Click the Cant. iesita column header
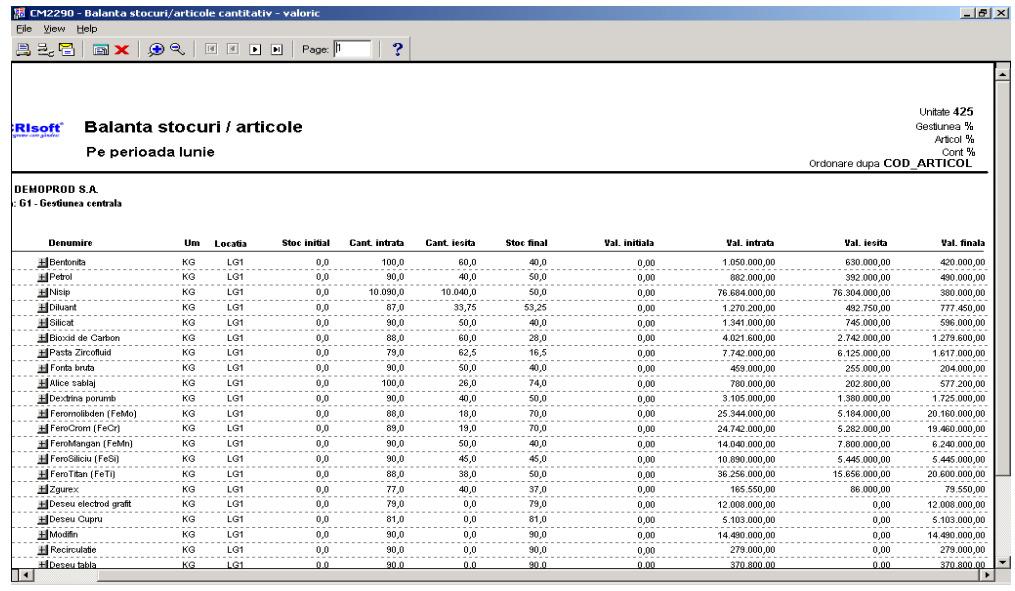1015x591 pixels. click(x=450, y=243)
